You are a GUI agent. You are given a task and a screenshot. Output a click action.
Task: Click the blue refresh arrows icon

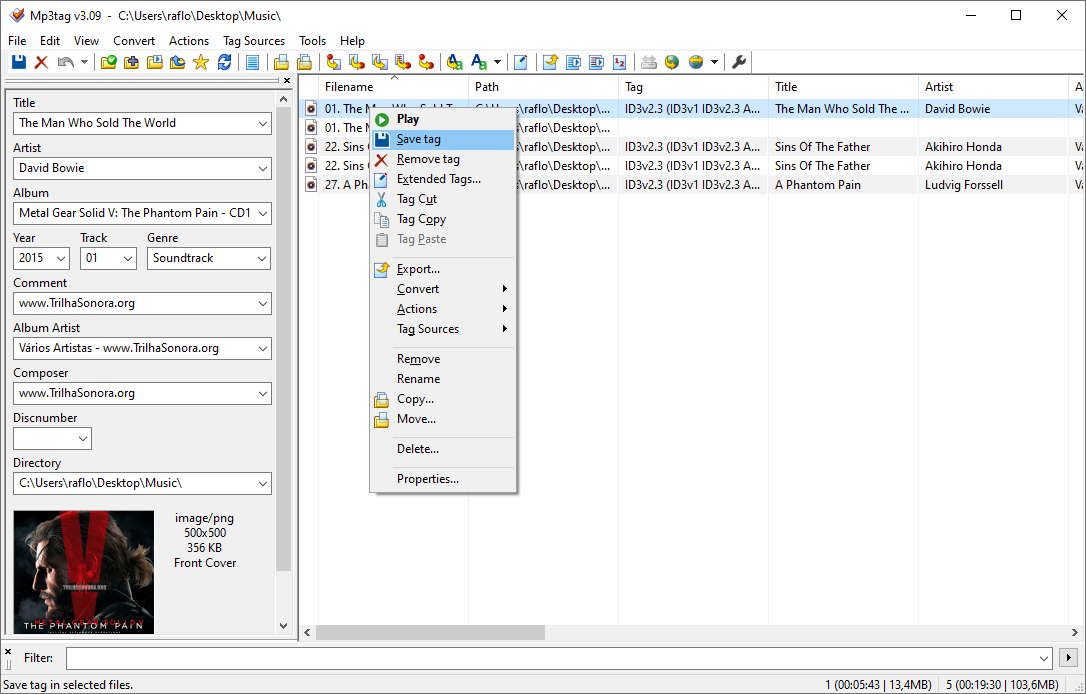tap(224, 62)
